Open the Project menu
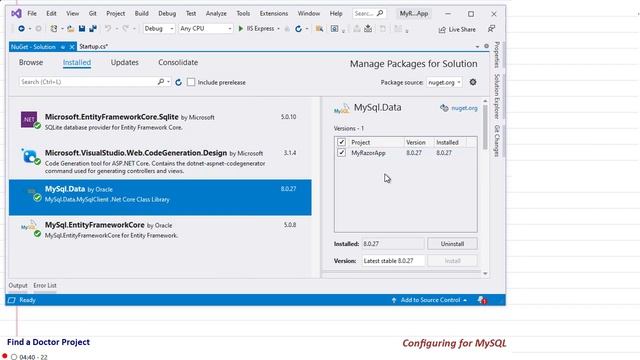640x360 pixels. click(x=116, y=13)
